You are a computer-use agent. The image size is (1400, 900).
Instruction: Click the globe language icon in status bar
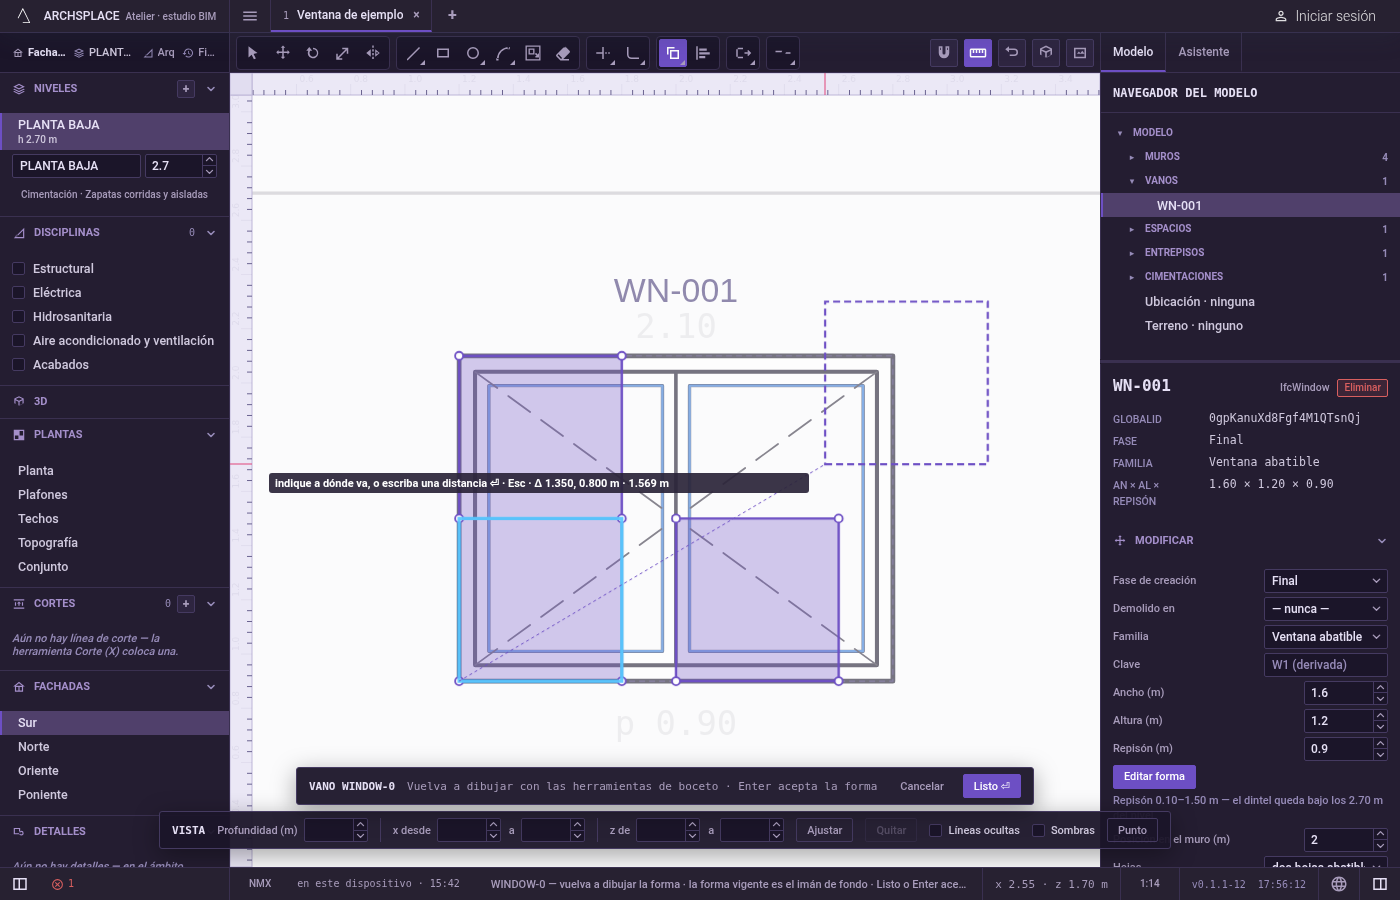(1339, 884)
